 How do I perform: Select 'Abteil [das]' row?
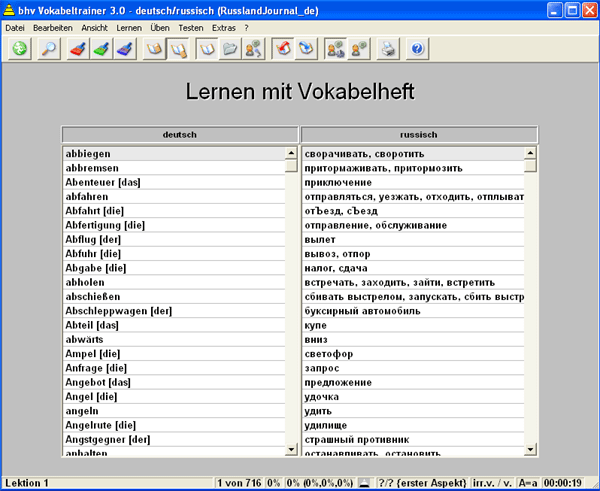pos(174,325)
